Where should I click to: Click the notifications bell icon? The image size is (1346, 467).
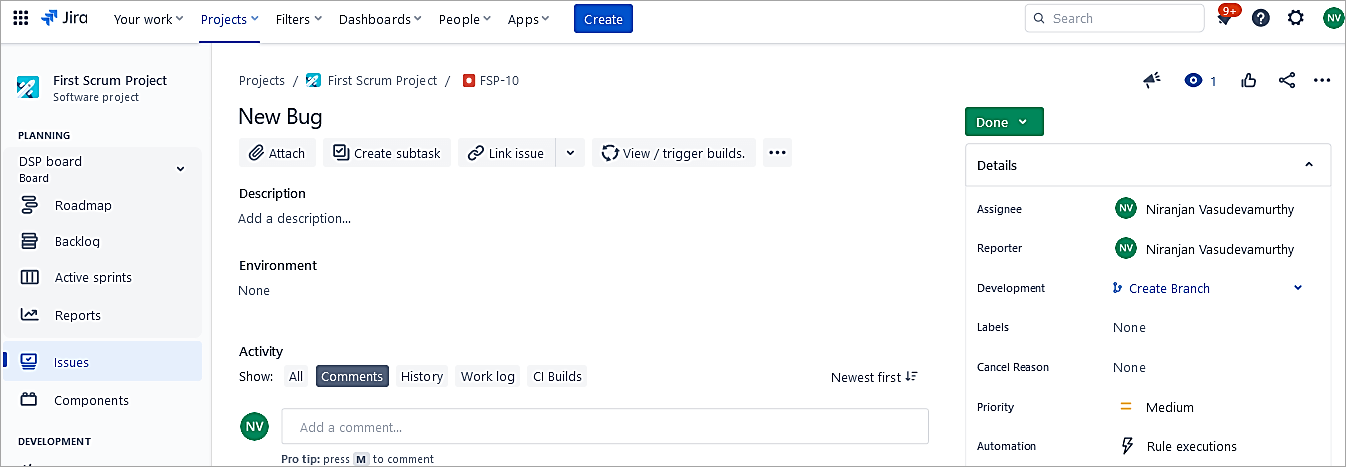(1225, 19)
